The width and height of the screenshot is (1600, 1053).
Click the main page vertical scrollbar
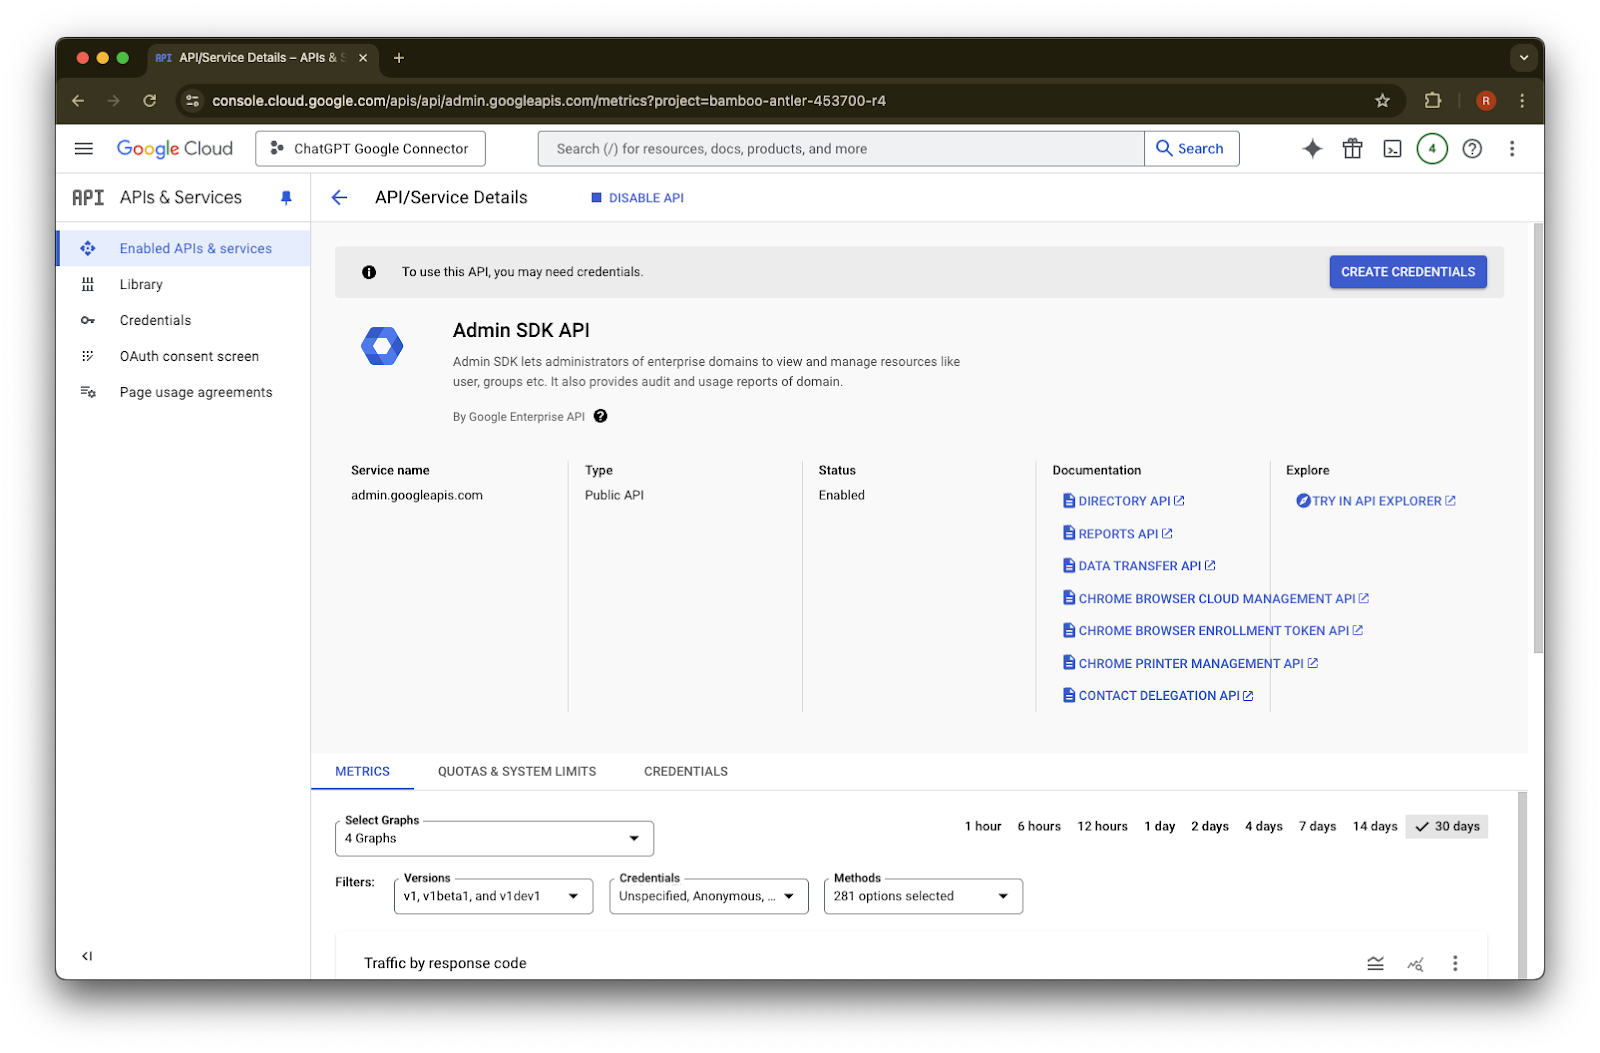(x=1538, y=438)
